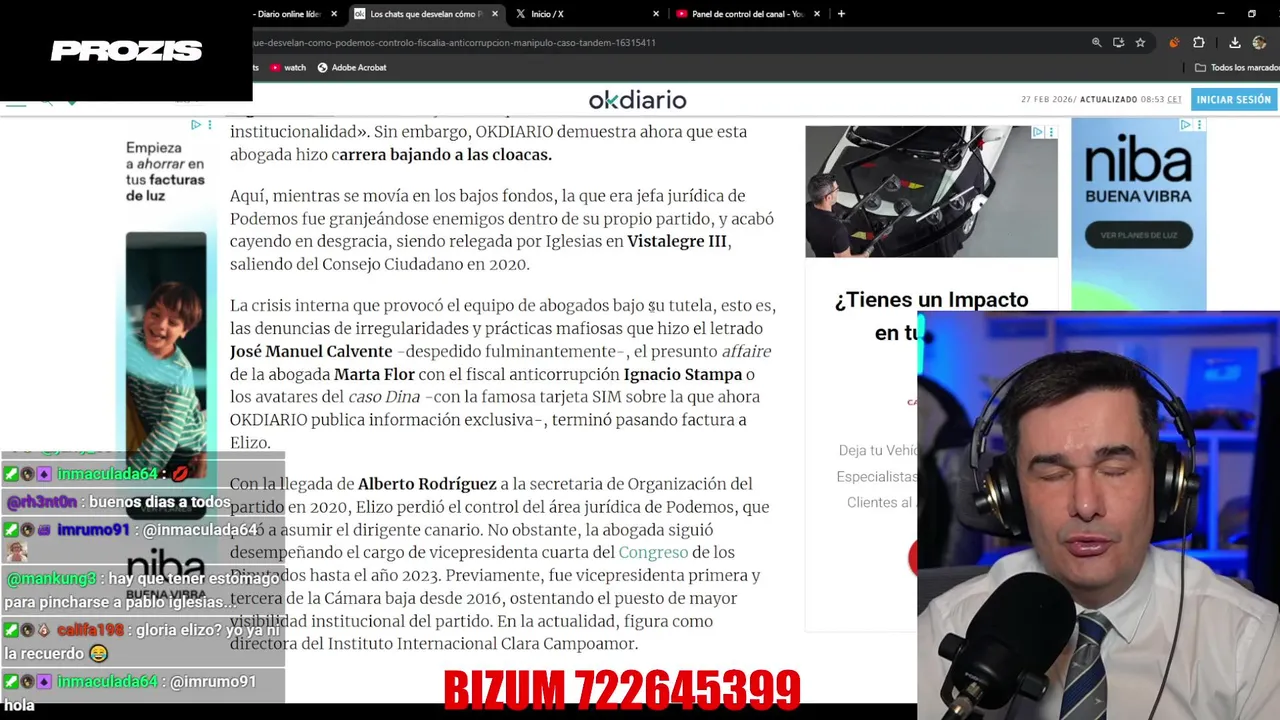Click the 'ACTUALIZADO 08:53 CET' timestamp

[1130, 100]
